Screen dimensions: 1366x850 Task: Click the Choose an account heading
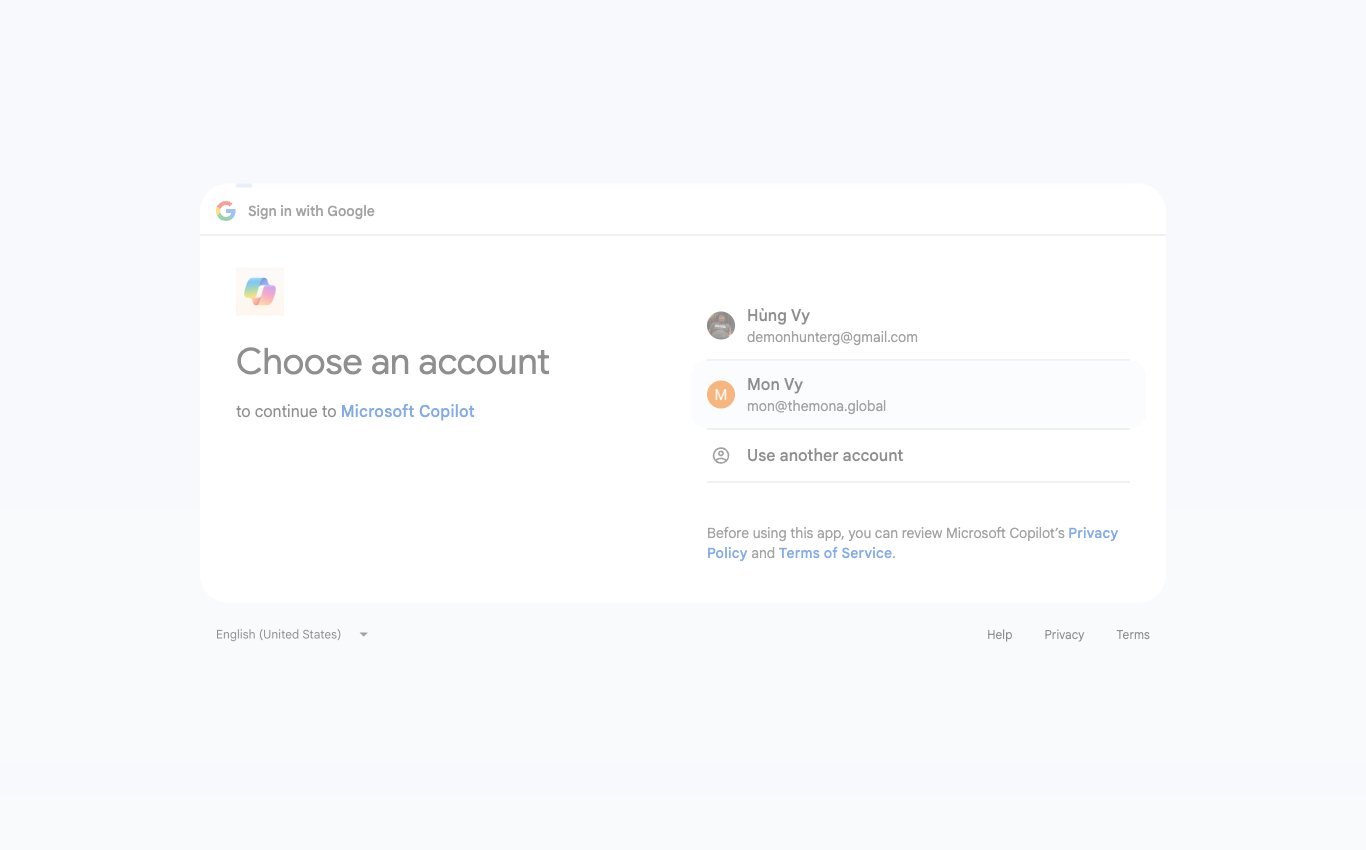(x=393, y=361)
